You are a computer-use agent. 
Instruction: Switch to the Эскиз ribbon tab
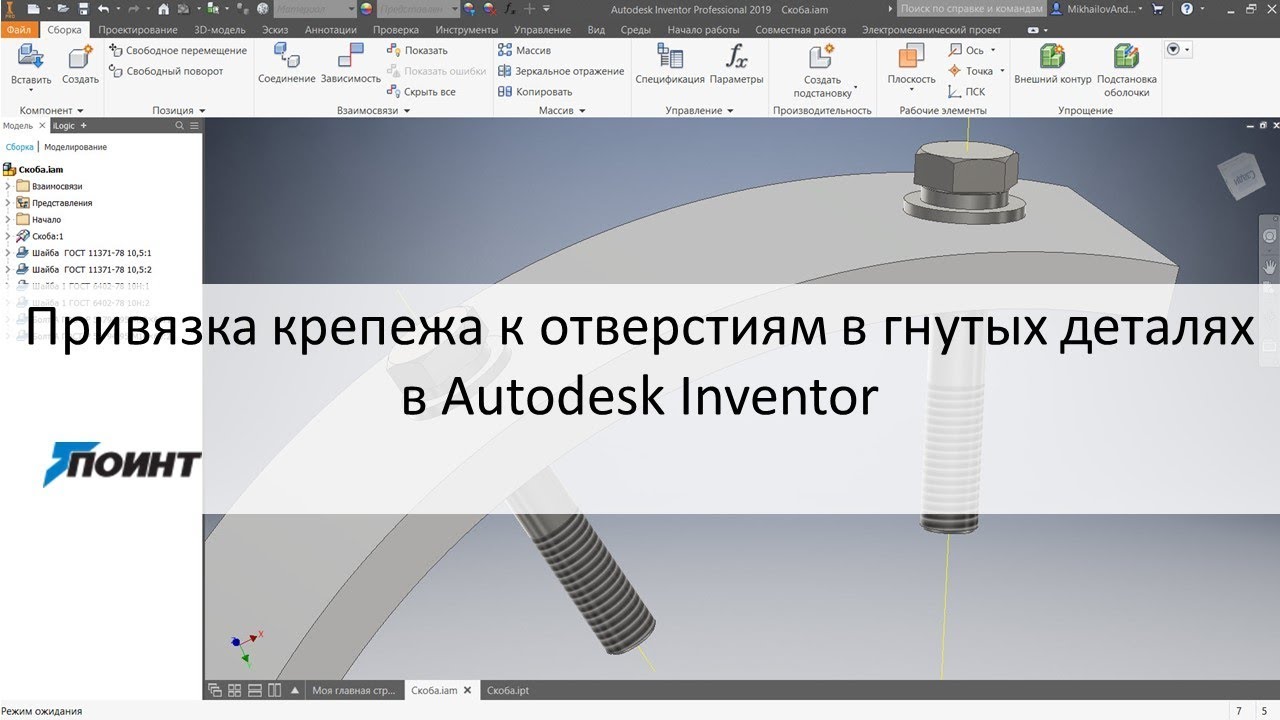(275, 30)
